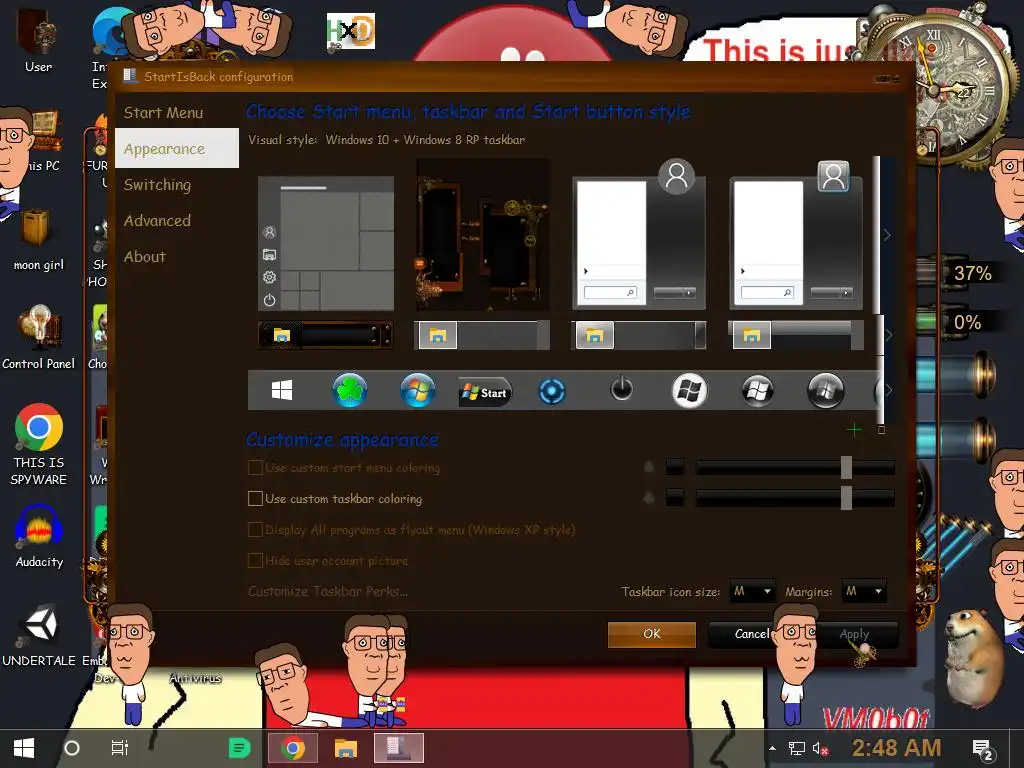Toggle Use custom taskbar coloring checkbox
The image size is (1024, 768).
pos(255,498)
